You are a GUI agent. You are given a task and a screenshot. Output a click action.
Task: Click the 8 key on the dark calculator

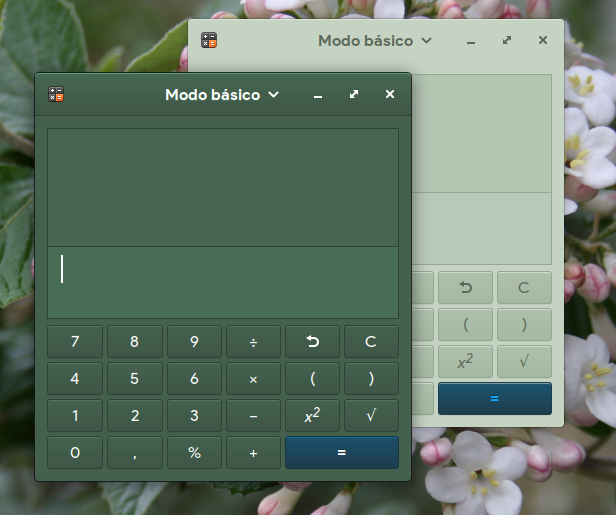click(x=135, y=341)
